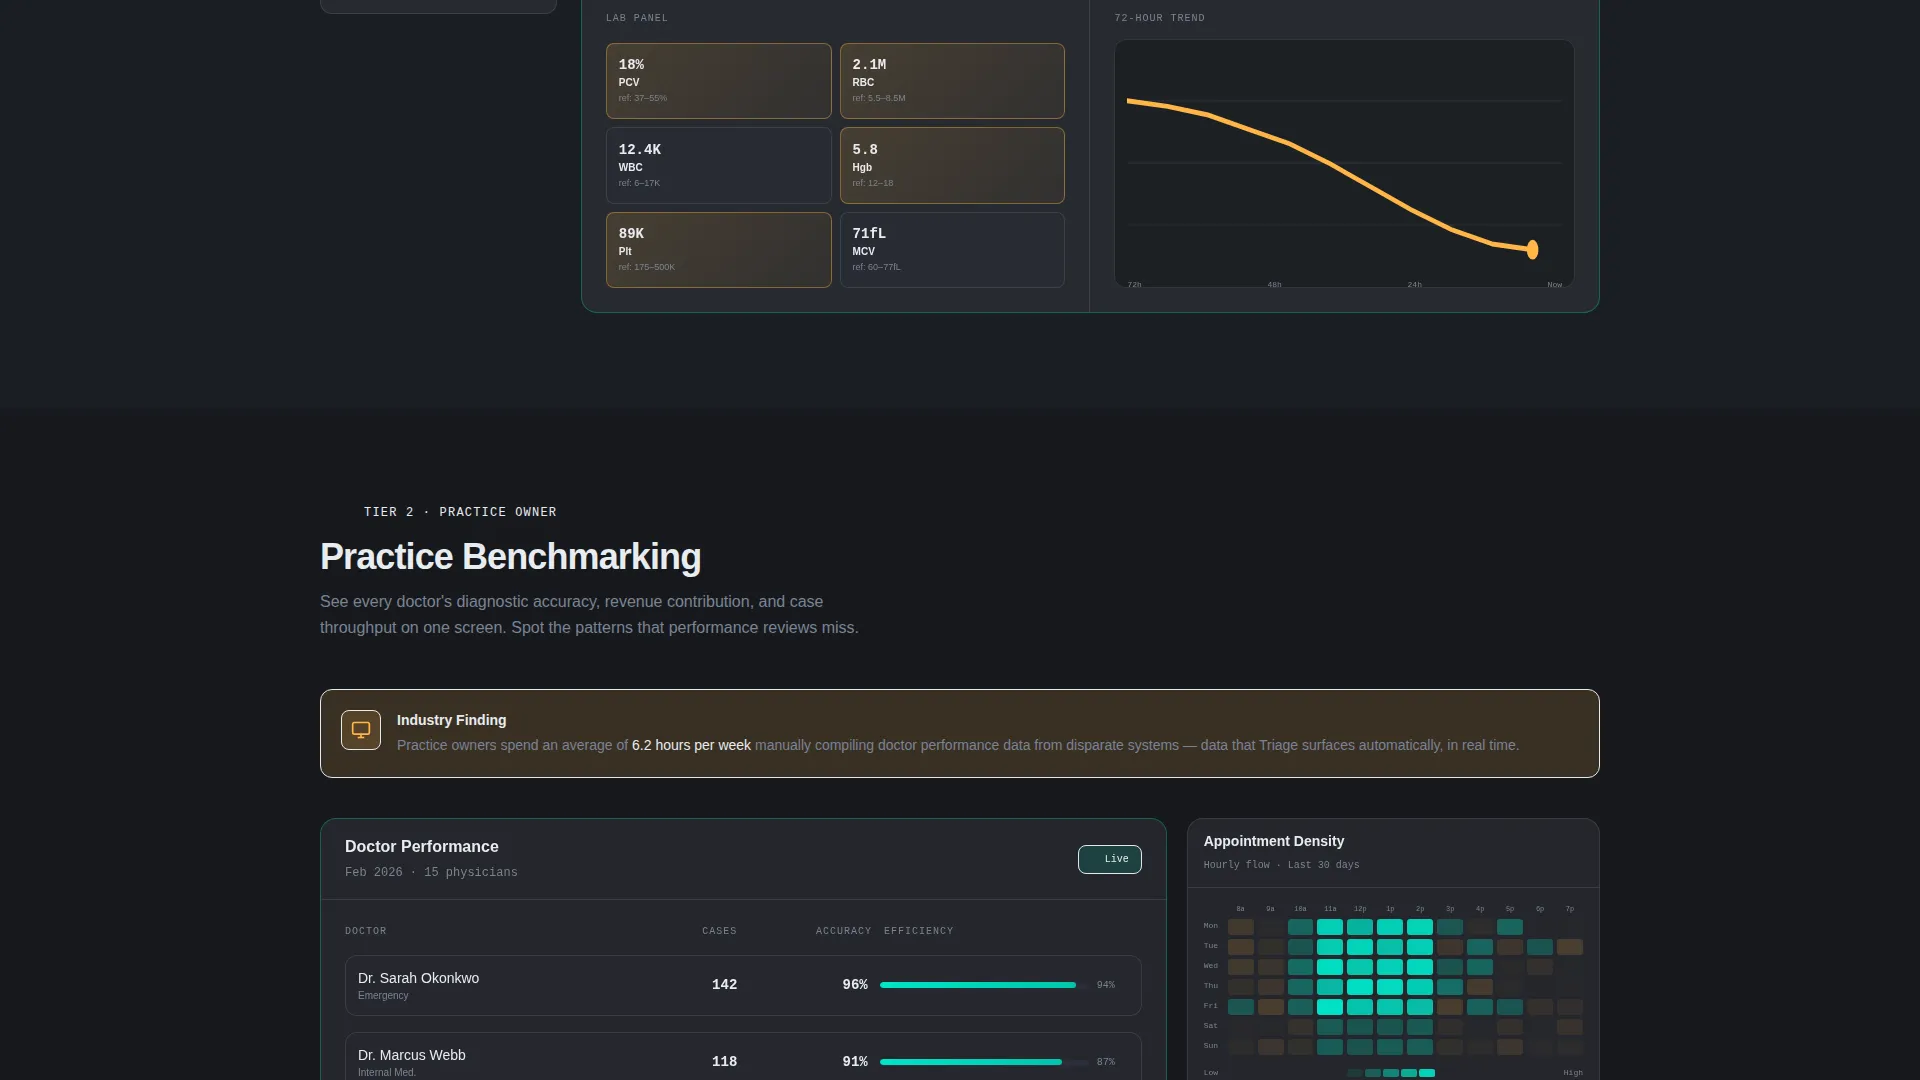The height and width of the screenshot is (1080, 1920).
Task: Click the 91% accuracy value
Action: coord(855,1062)
